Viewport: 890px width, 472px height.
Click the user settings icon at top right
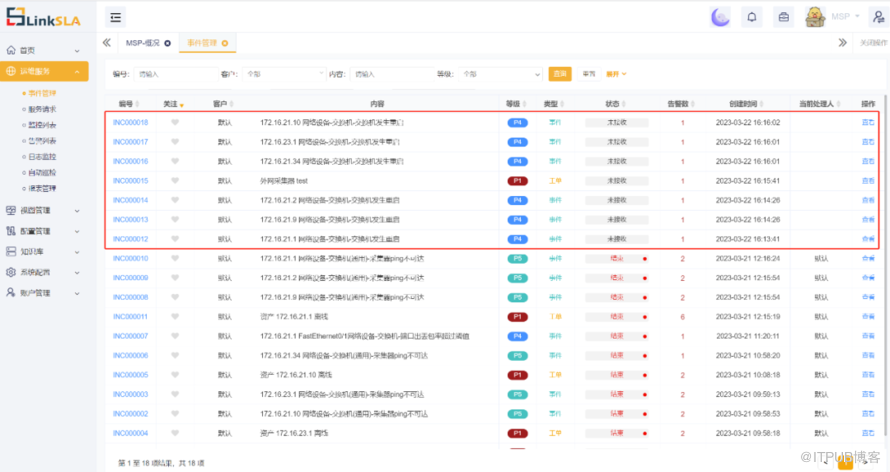coord(873,17)
